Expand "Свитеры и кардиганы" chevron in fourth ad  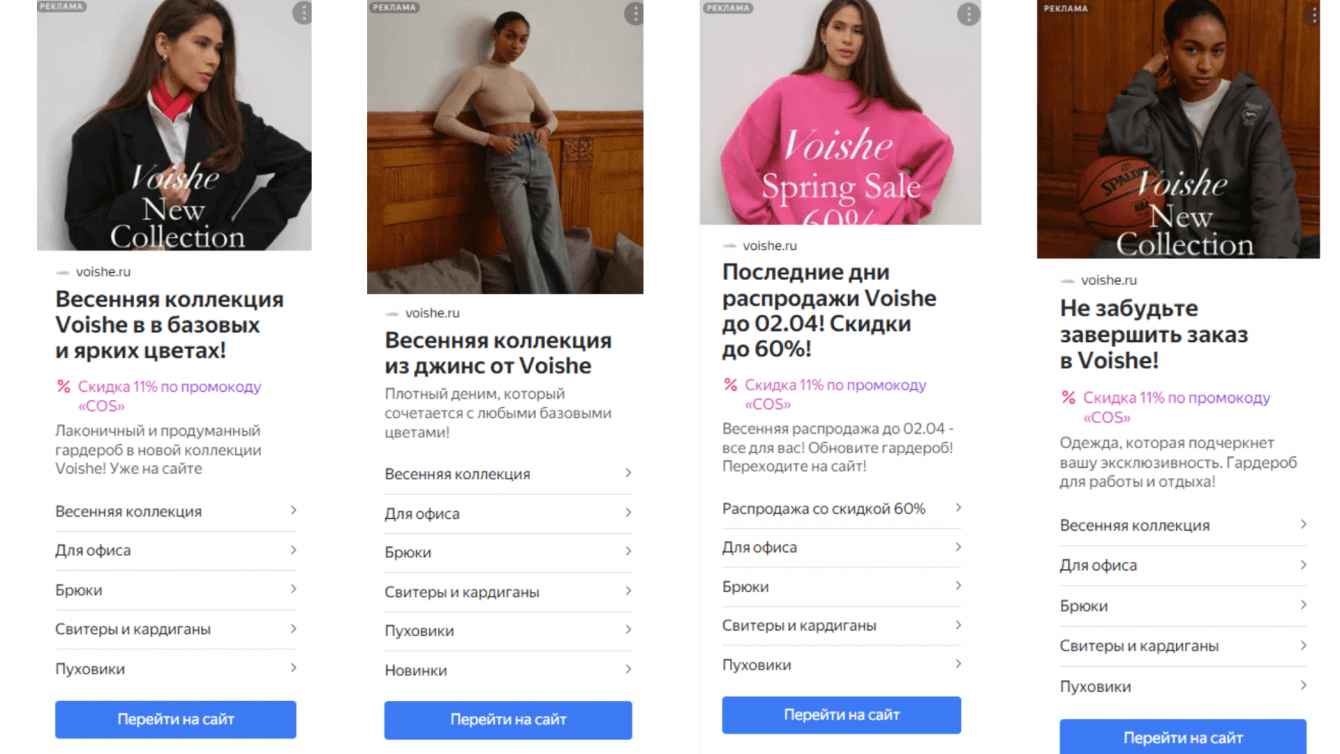(x=1303, y=645)
